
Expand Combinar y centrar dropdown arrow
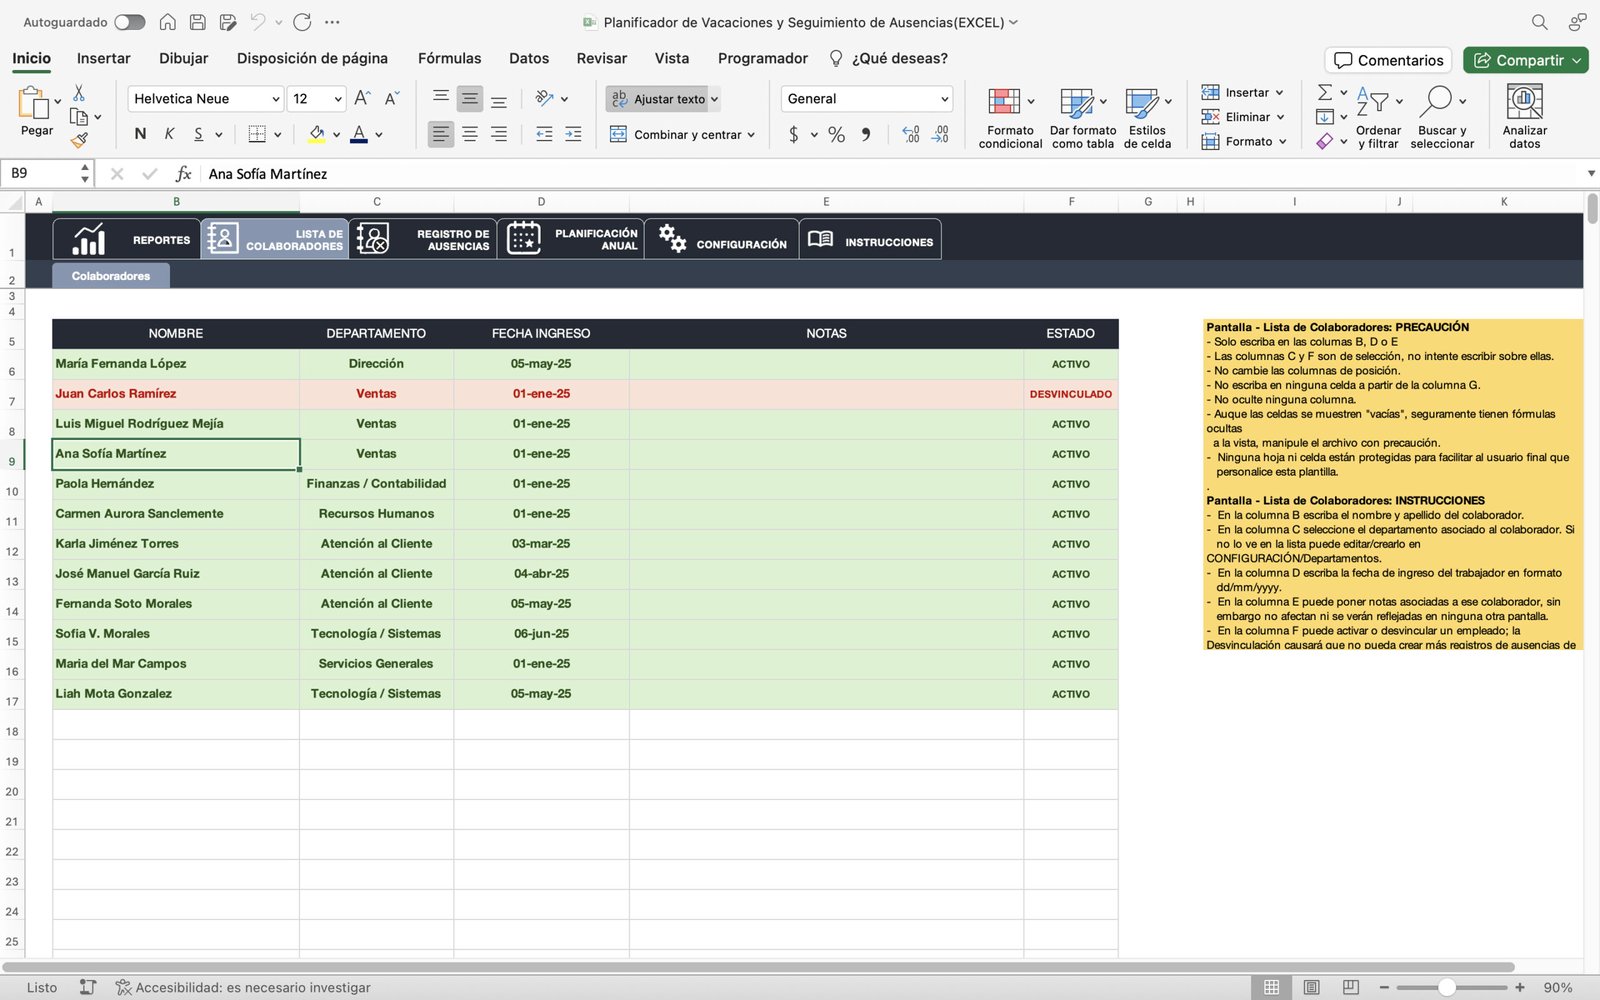751,135
